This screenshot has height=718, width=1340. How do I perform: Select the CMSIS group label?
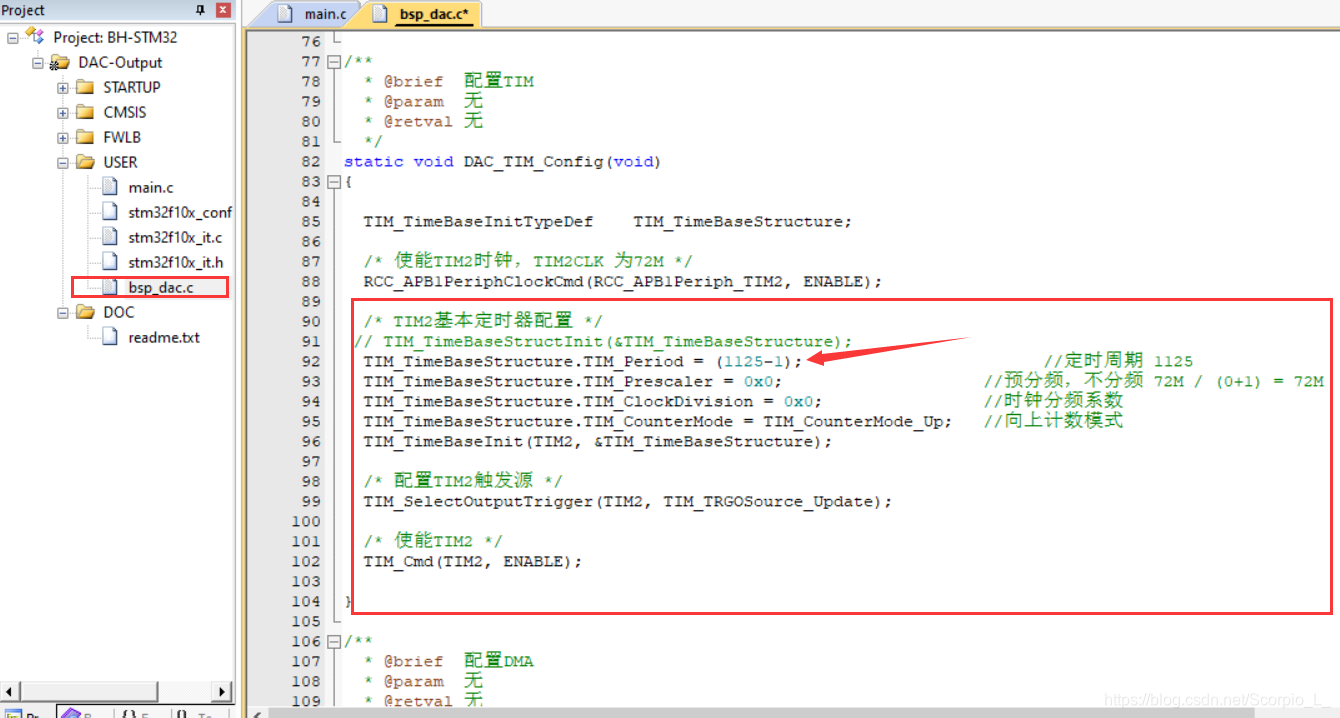124,112
